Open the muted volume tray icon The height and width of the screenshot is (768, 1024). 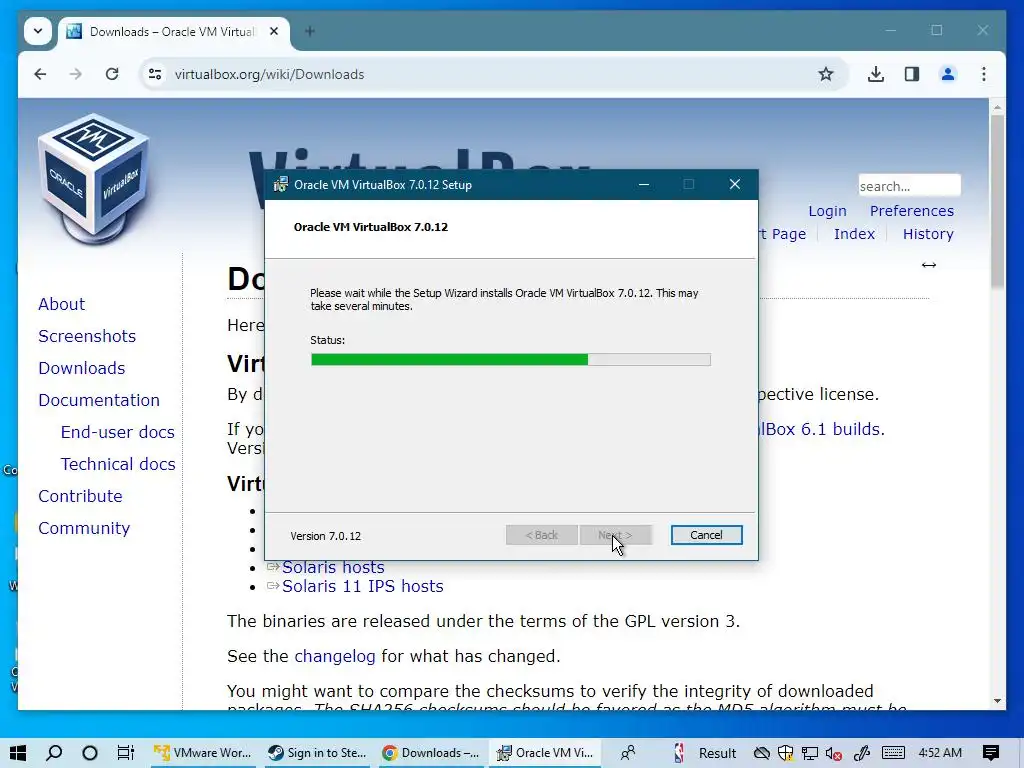click(x=833, y=753)
